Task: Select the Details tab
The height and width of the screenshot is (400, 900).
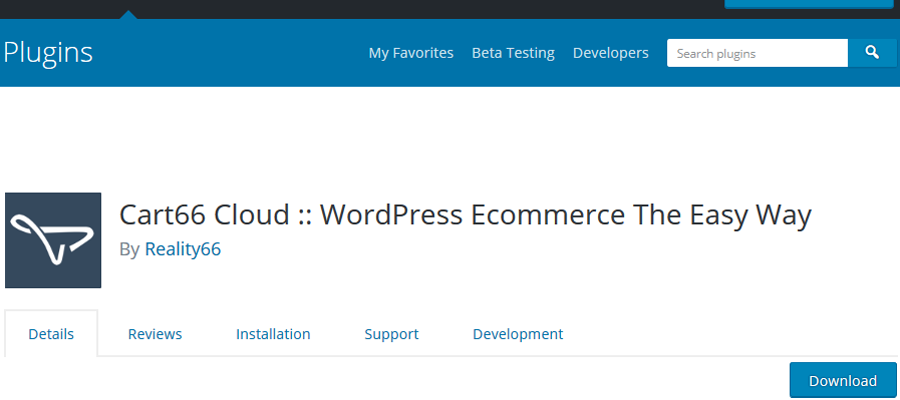Action: pyautogui.click(x=51, y=334)
